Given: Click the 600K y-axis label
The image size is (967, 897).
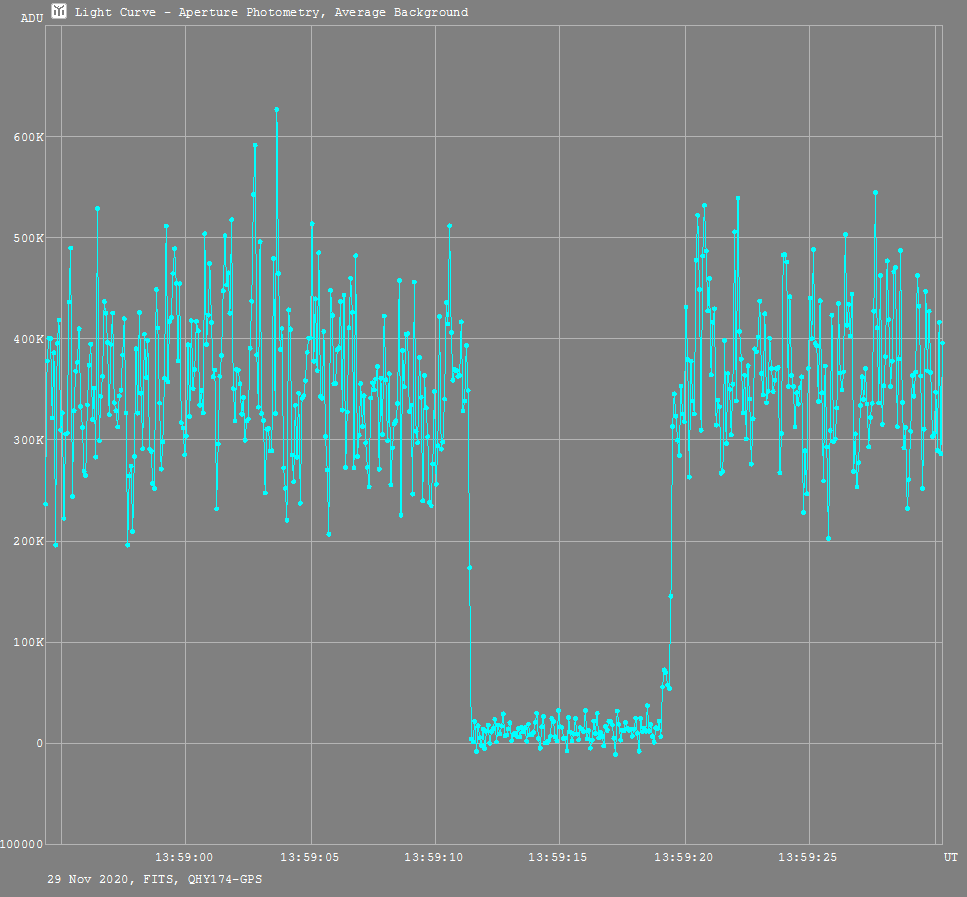Looking at the screenshot, I should 28,137.
